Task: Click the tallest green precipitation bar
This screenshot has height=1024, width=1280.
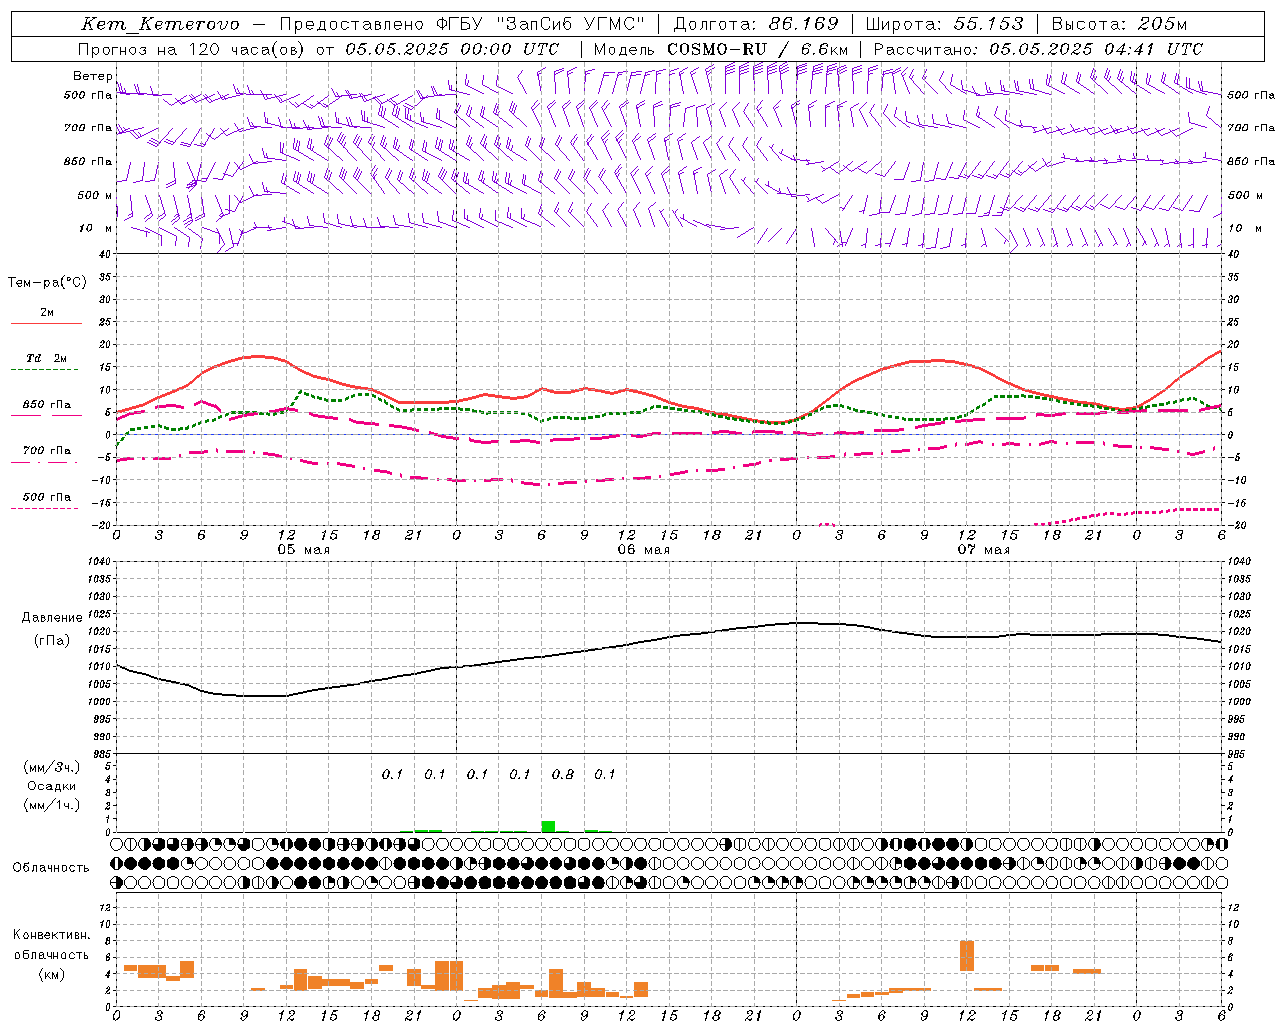Action: 548,826
